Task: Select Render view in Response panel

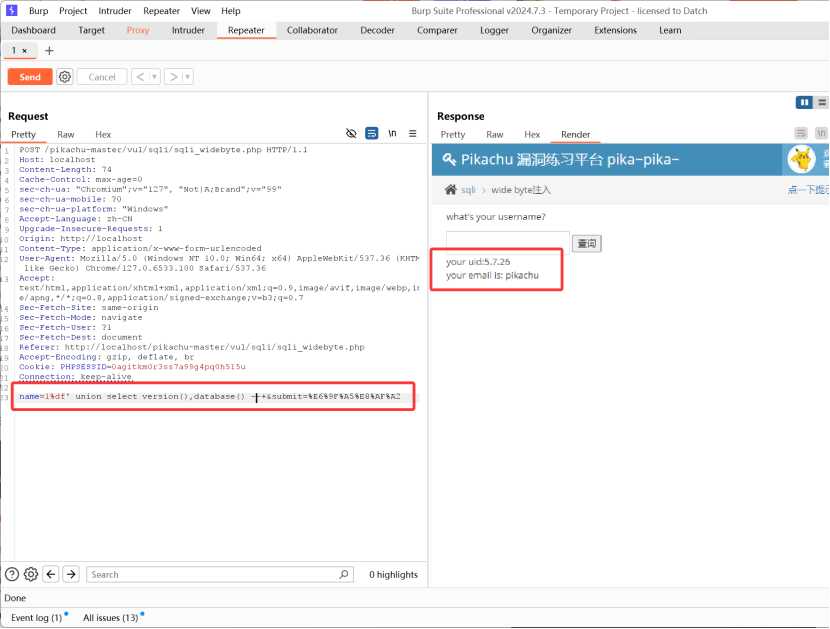Action: click(575, 134)
